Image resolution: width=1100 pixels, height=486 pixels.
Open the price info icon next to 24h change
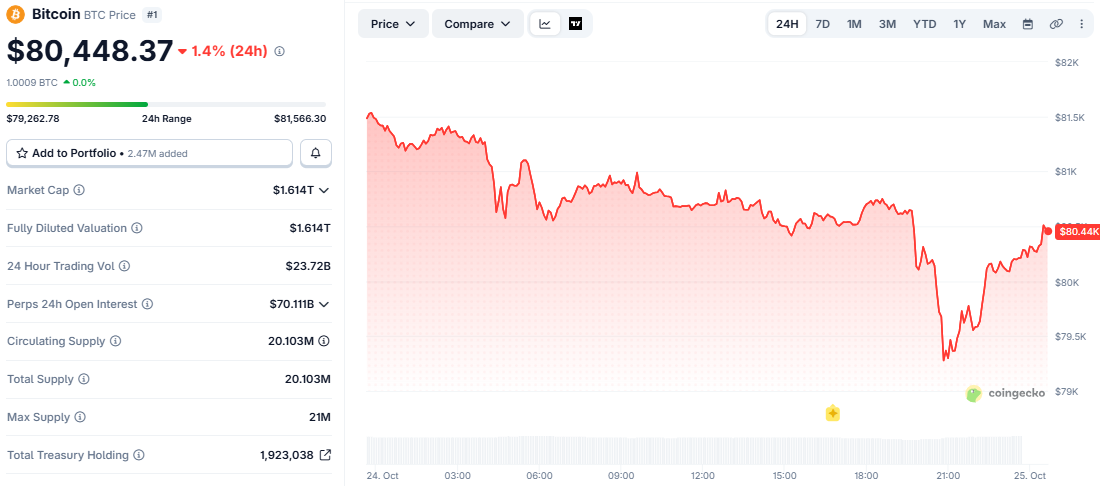(x=279, y=51)
